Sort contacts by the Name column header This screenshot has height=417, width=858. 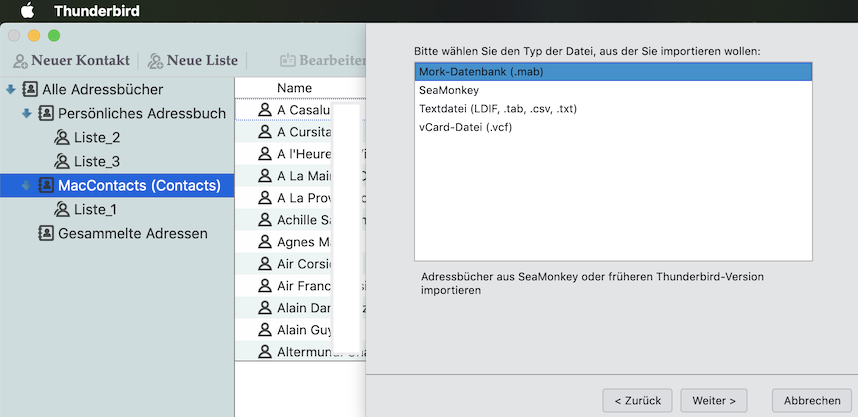point(294,88)
